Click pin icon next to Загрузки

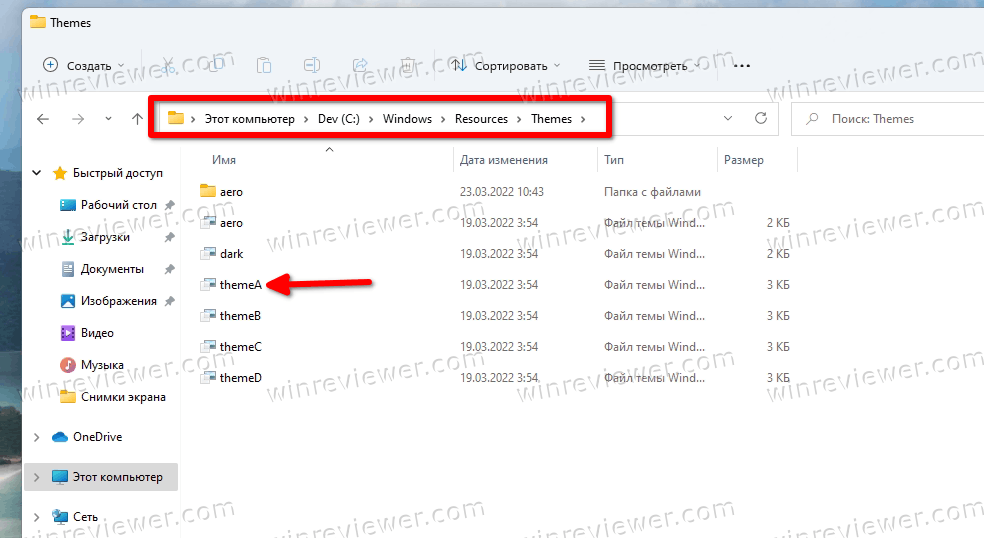169,237
